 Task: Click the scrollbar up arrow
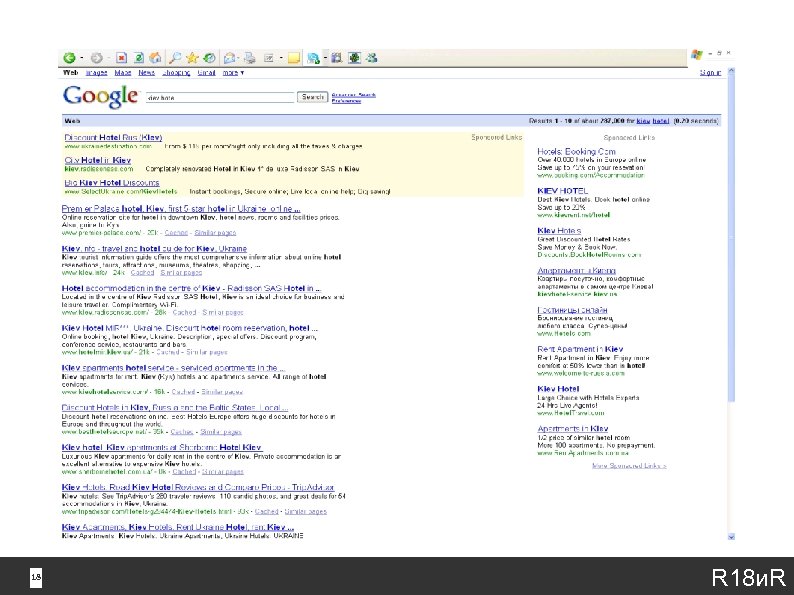[x=731, y=72]
